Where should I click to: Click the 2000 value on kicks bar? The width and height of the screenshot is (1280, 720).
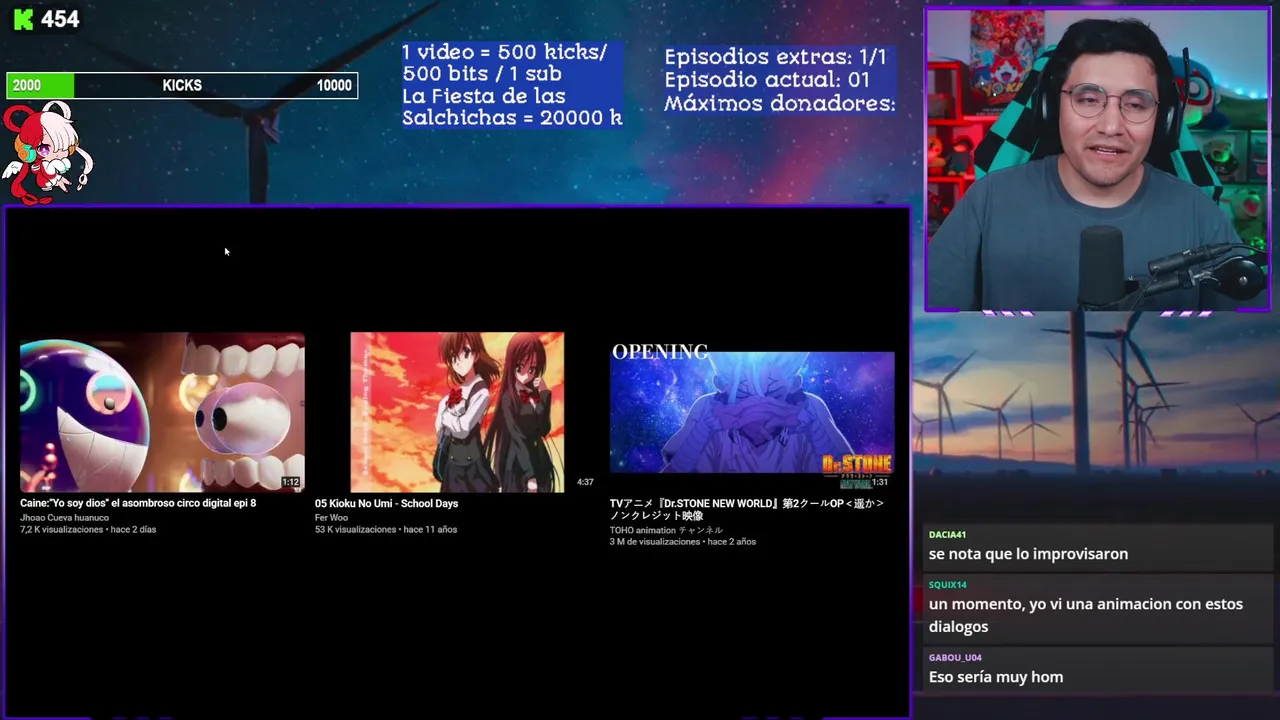[x=27, y=86]
